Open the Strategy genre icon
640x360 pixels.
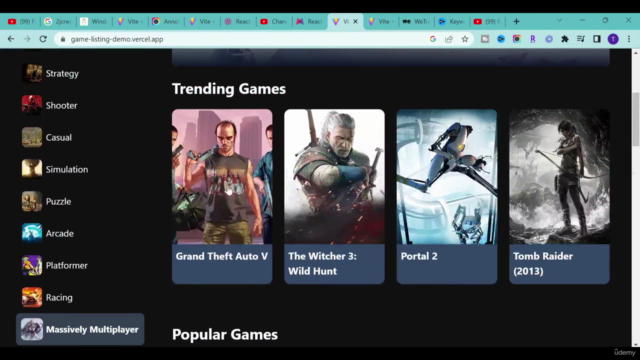pos(32,73)
